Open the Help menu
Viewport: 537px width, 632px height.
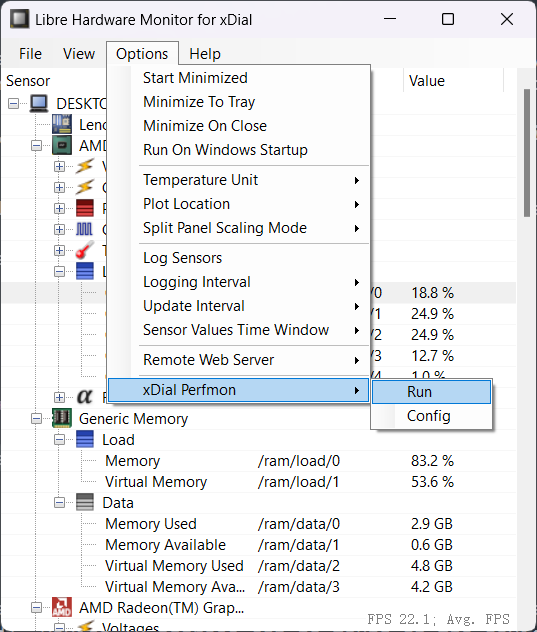[x=205, y=54]
